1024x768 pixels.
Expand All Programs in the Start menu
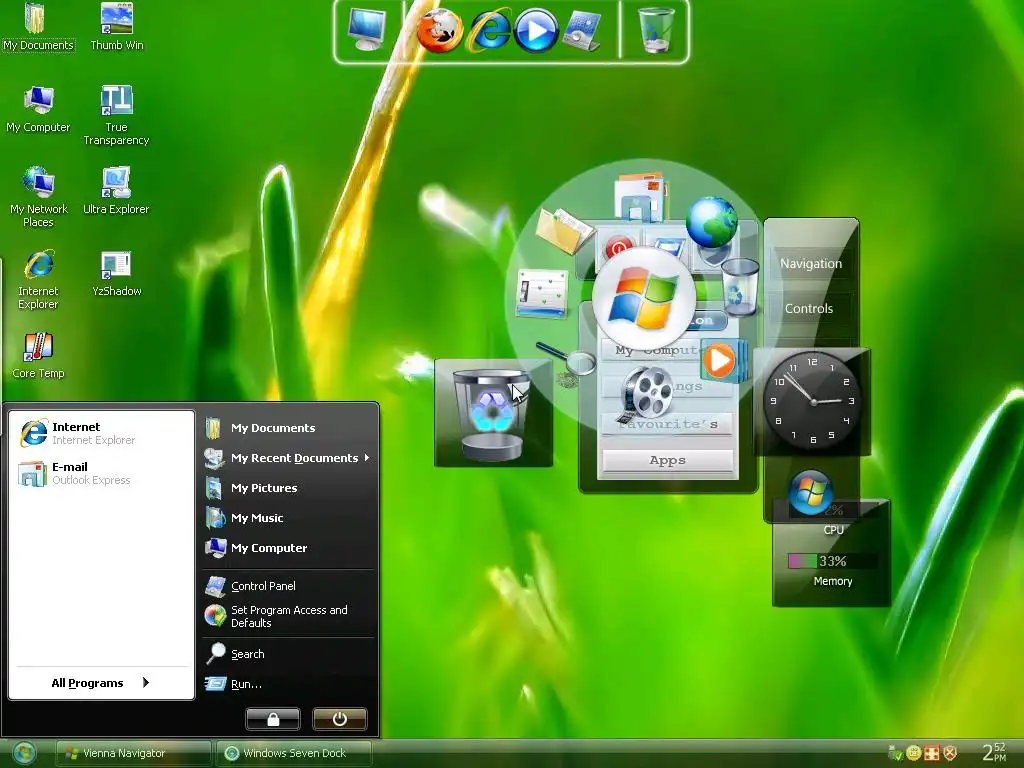pos(102,682)
